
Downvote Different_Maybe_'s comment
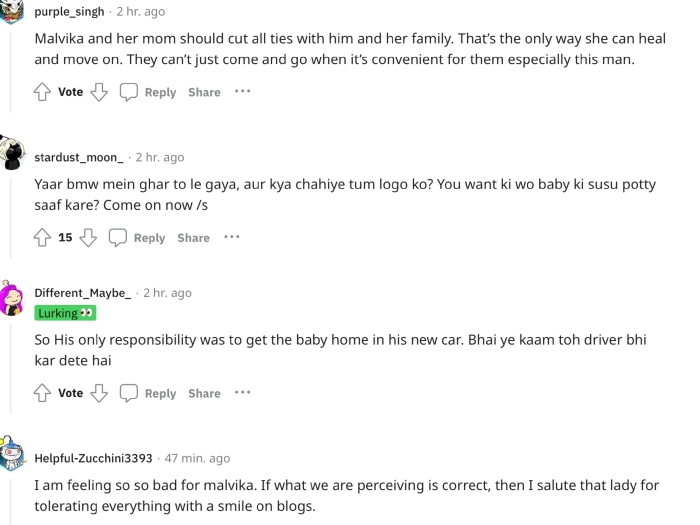(x=98, y=393)
